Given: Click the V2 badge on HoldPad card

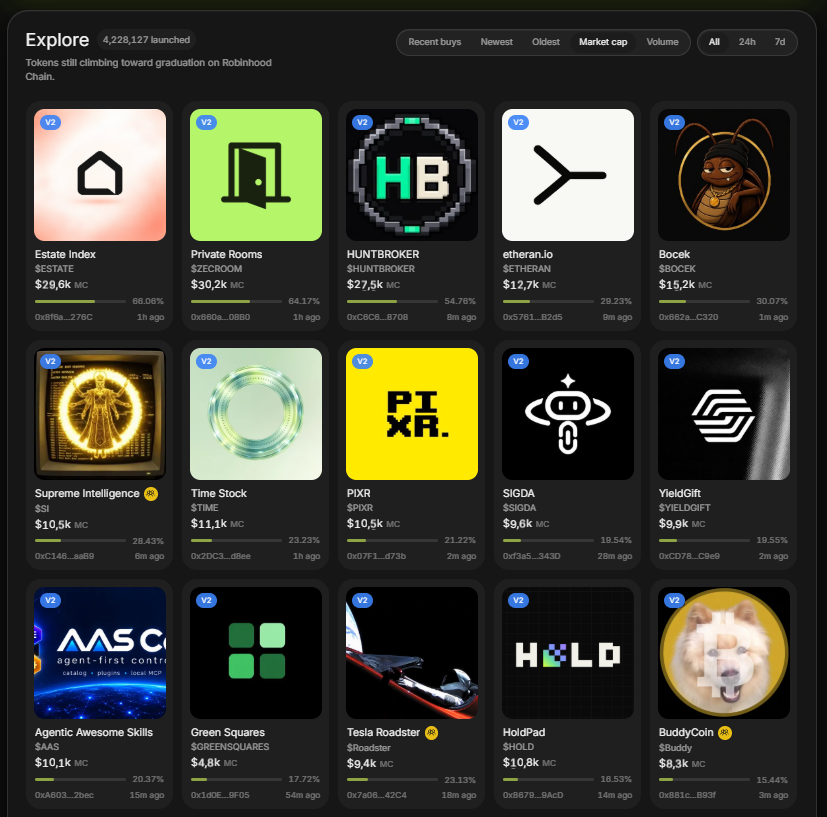Looking at the screenshot, I should click(x=519, y=600).
